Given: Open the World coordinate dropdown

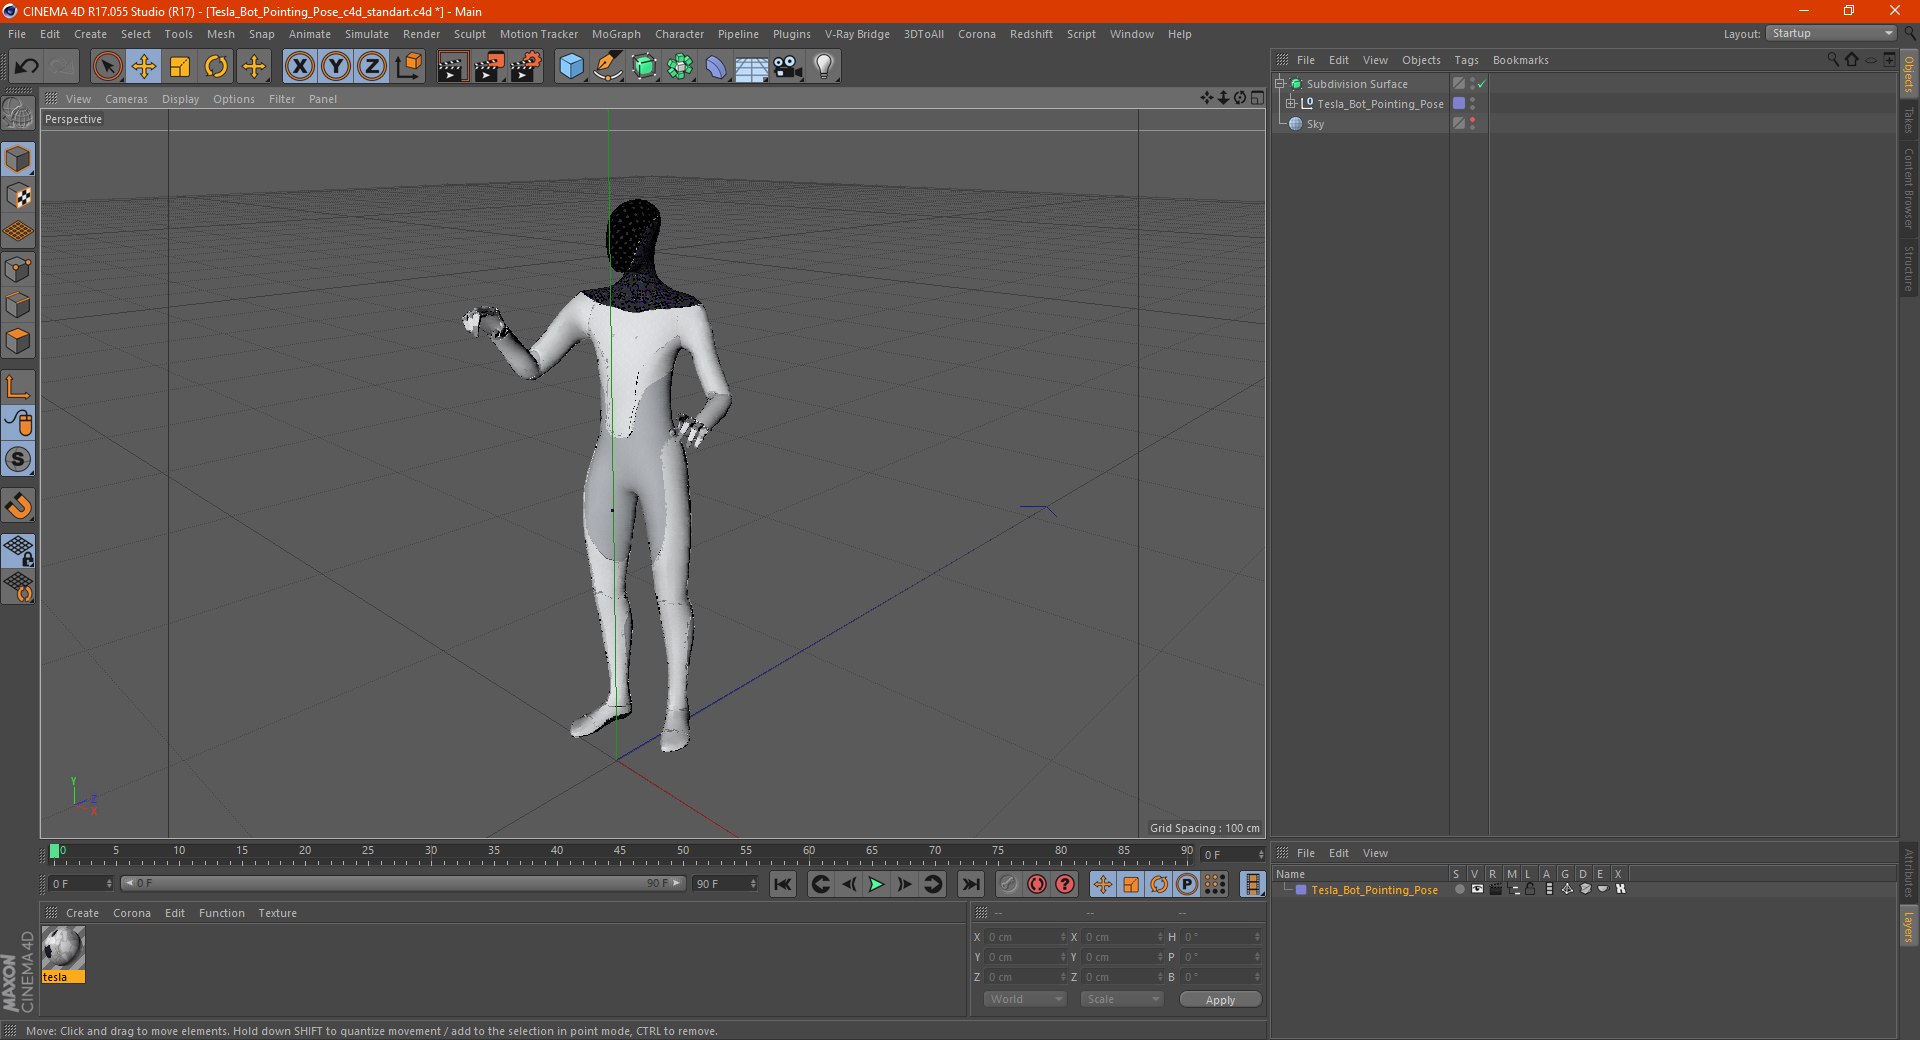Looking at the screenshot, I should [x=1025, y=999].
